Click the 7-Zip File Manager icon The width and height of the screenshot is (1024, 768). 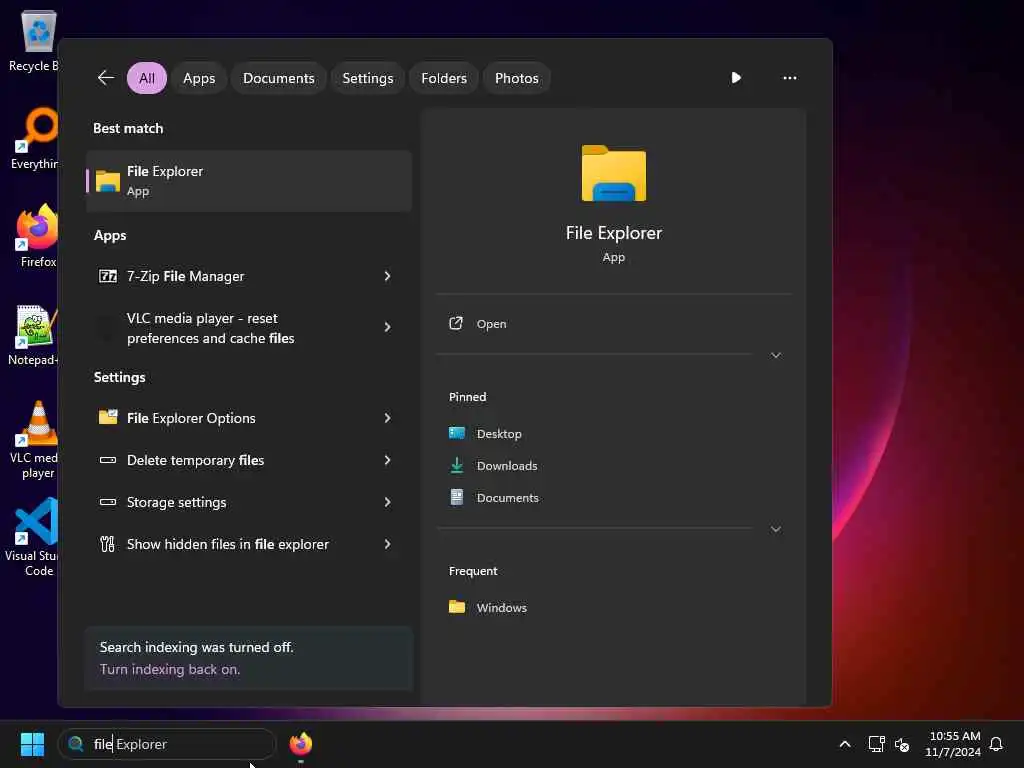108,276
